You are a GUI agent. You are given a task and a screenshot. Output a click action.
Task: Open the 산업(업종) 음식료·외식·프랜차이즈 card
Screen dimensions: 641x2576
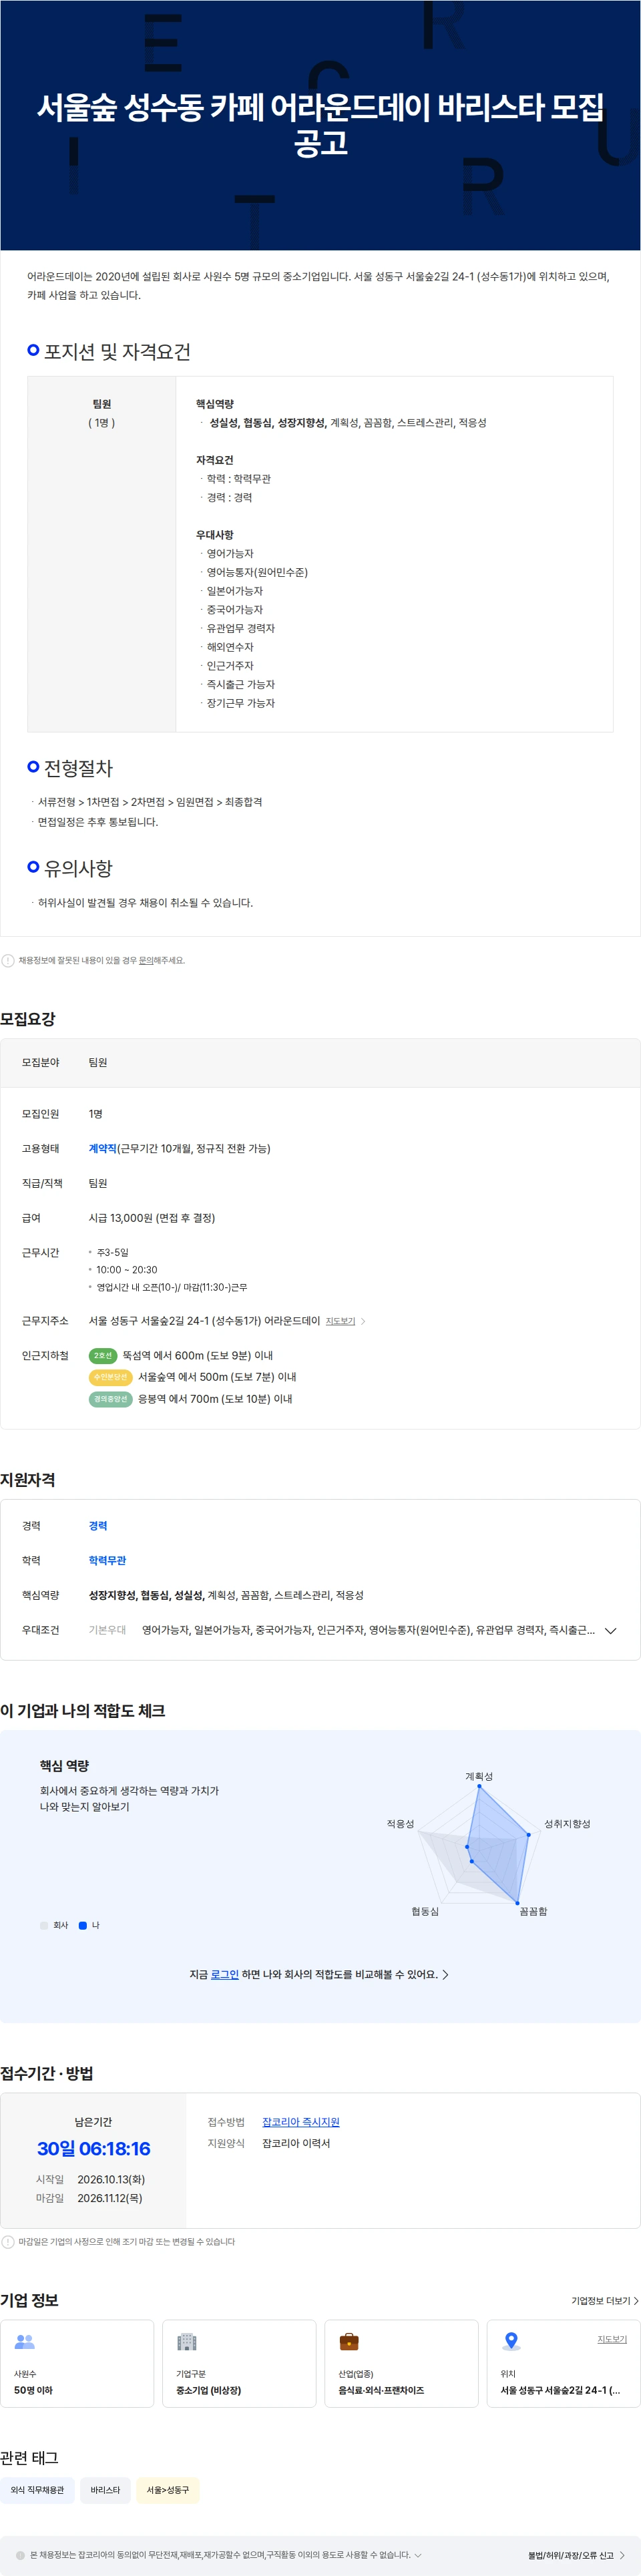[x=401, y=2363]
